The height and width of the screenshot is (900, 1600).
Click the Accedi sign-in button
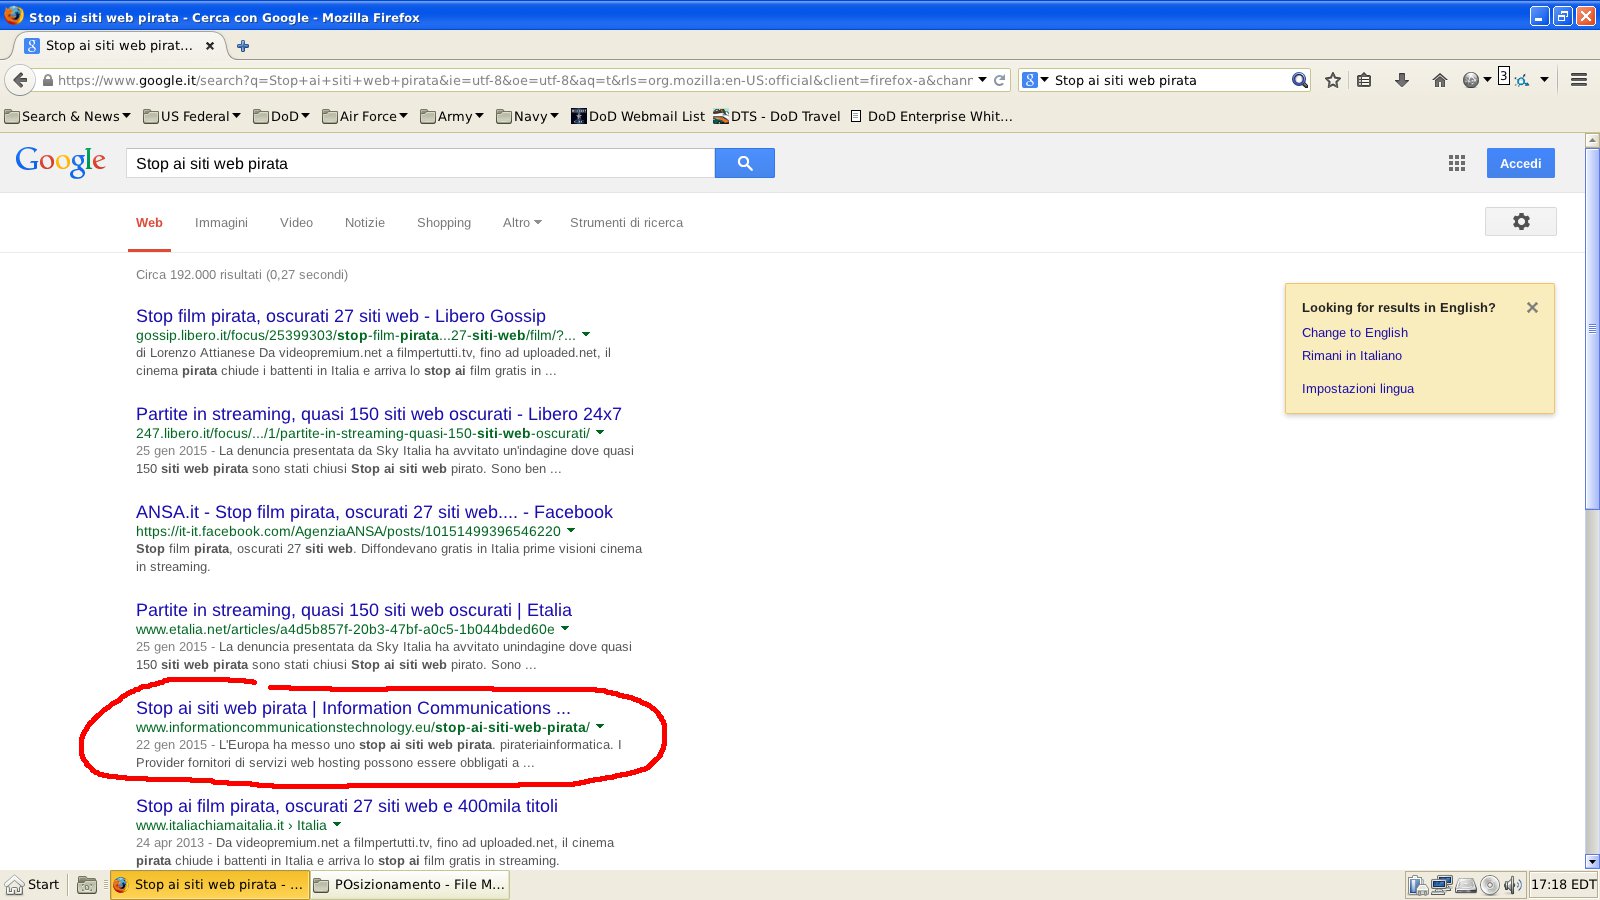tap(1520, 163)
